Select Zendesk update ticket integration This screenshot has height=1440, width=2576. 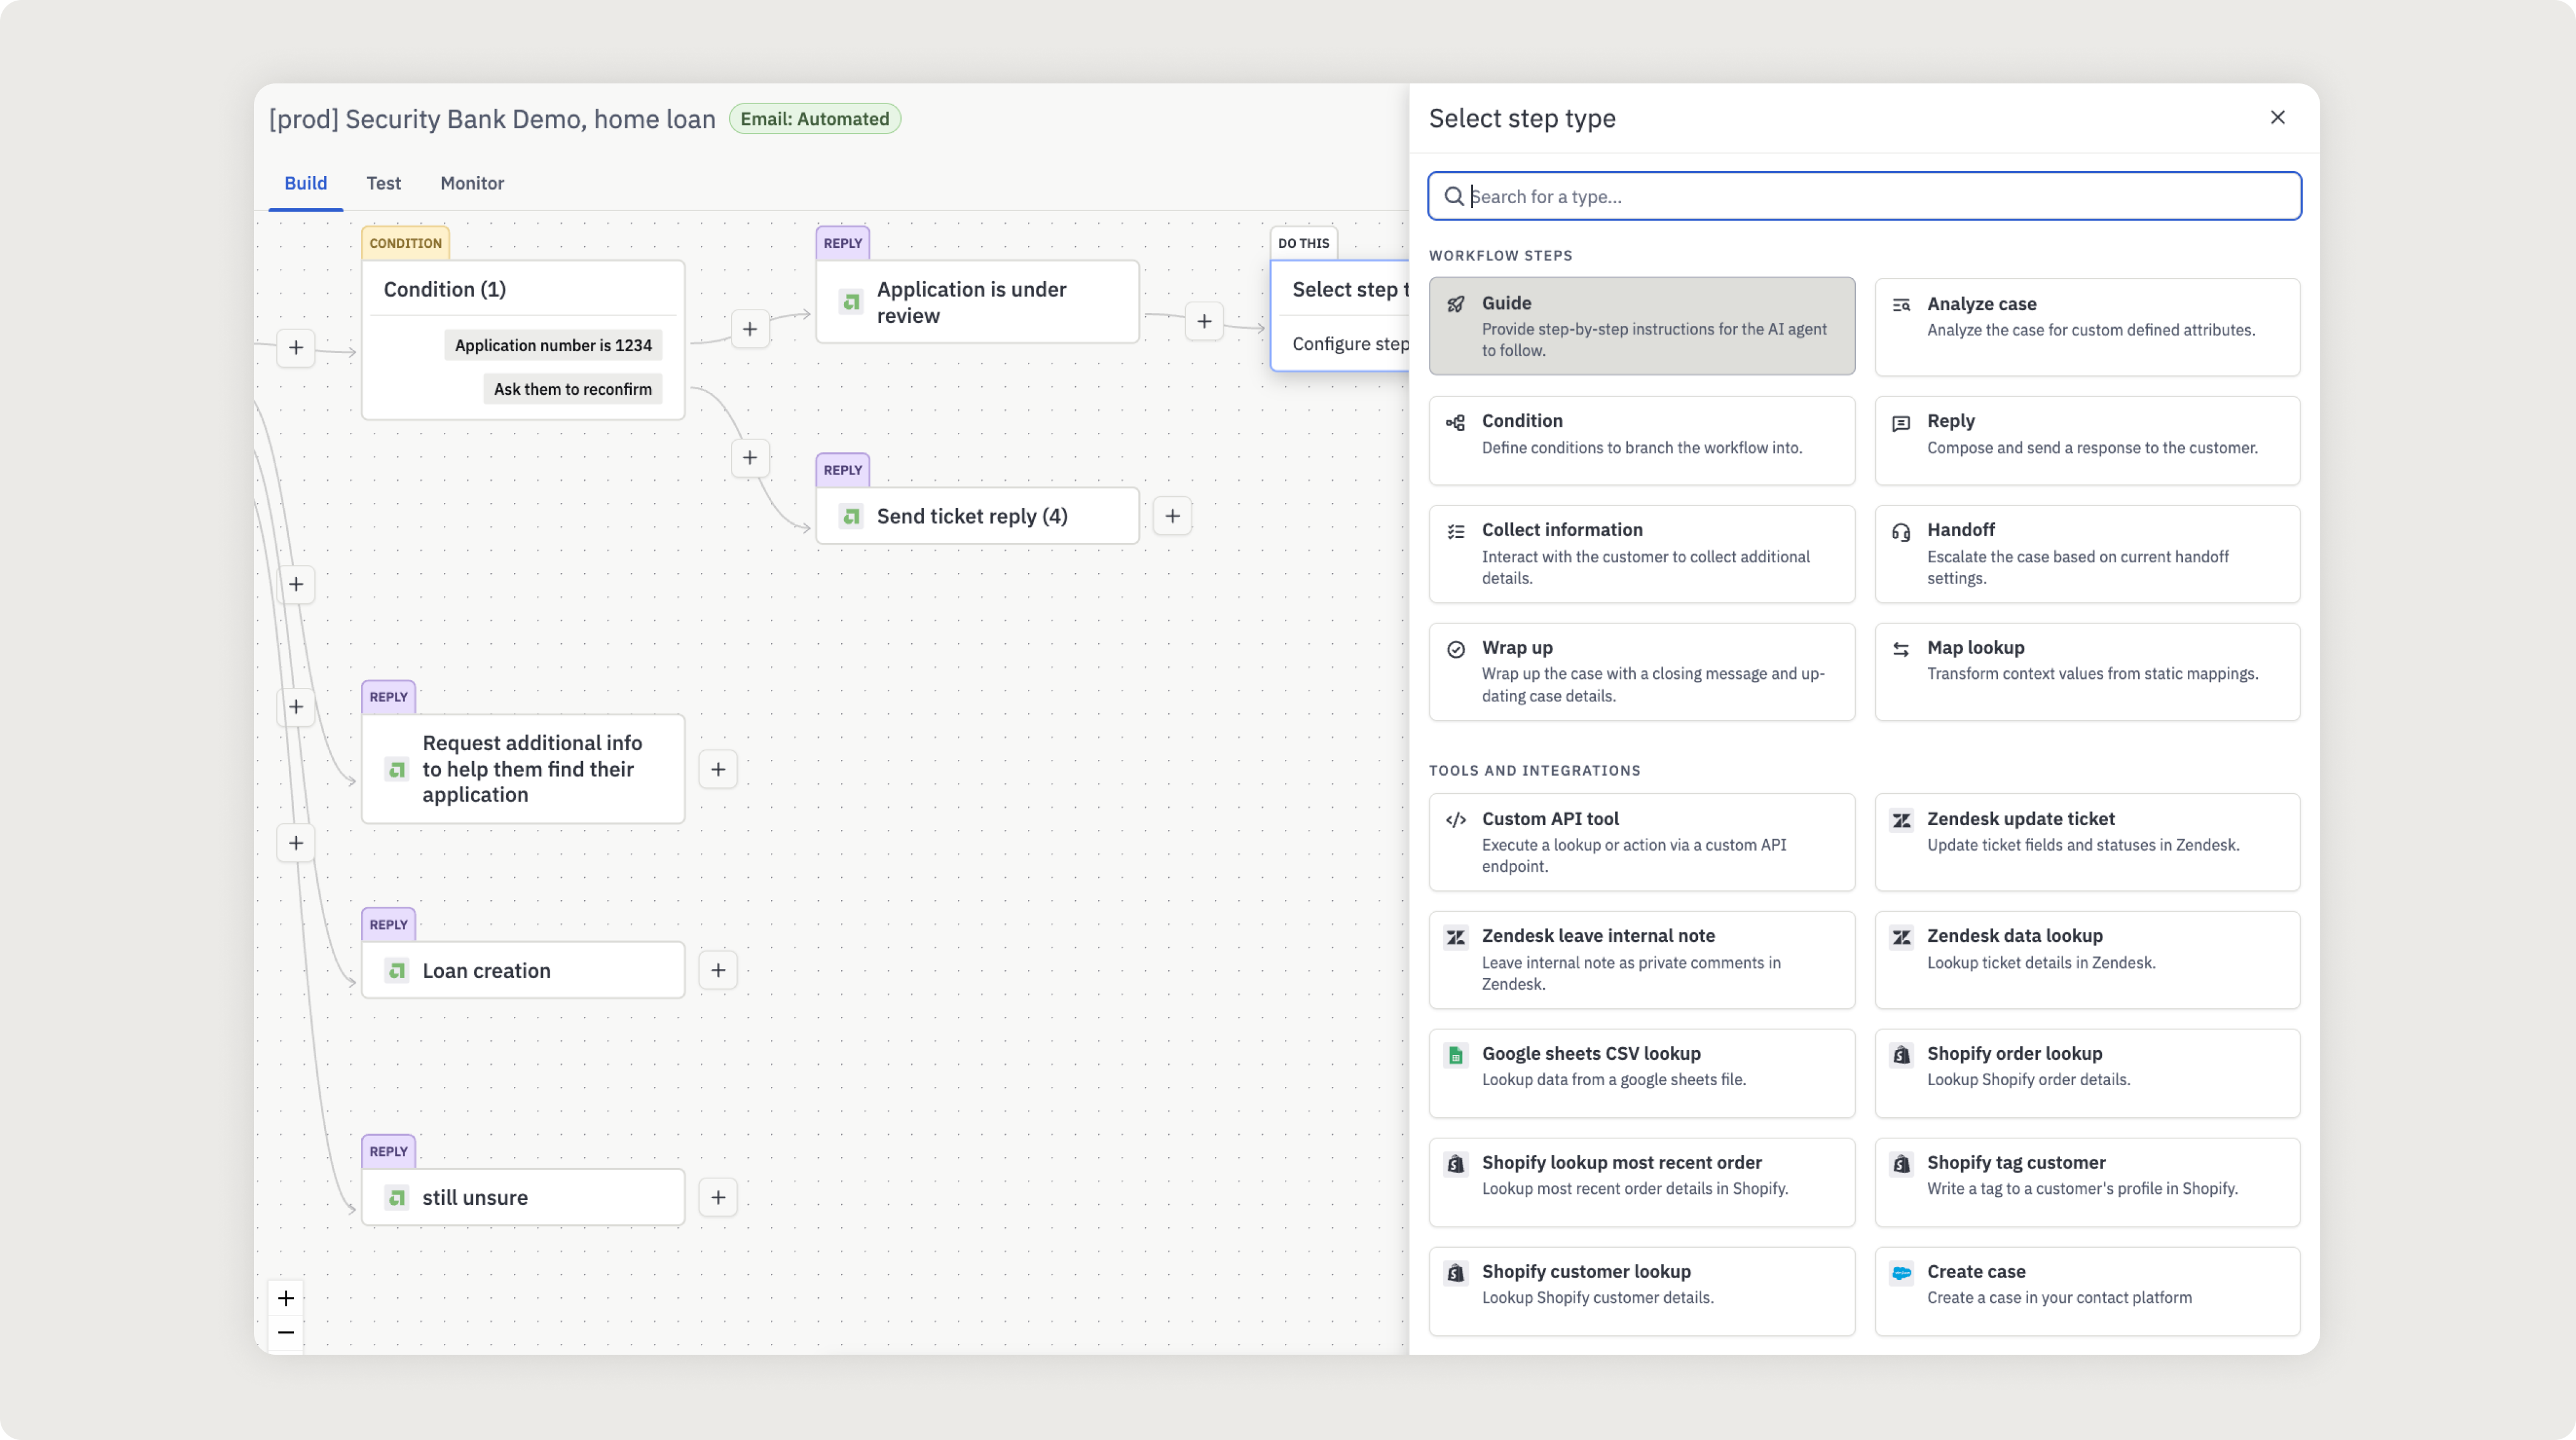[2086, 841]
